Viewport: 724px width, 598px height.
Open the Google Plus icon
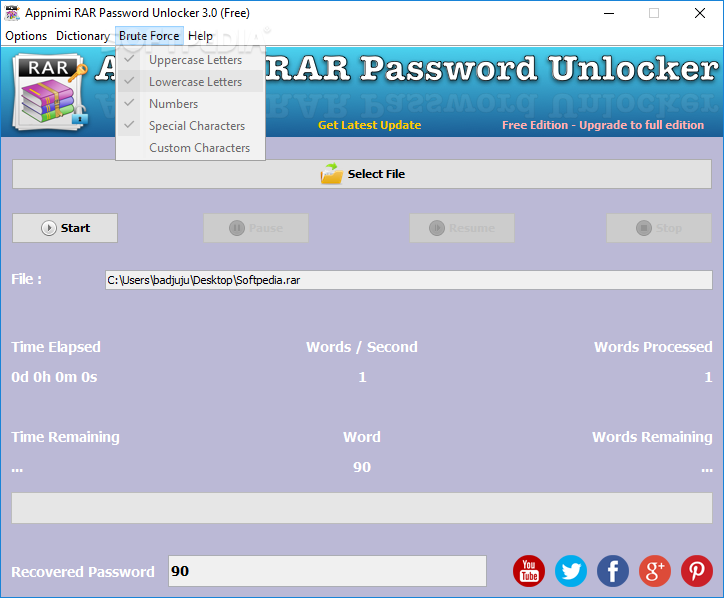pyautogui.click(x=655, y=571)
